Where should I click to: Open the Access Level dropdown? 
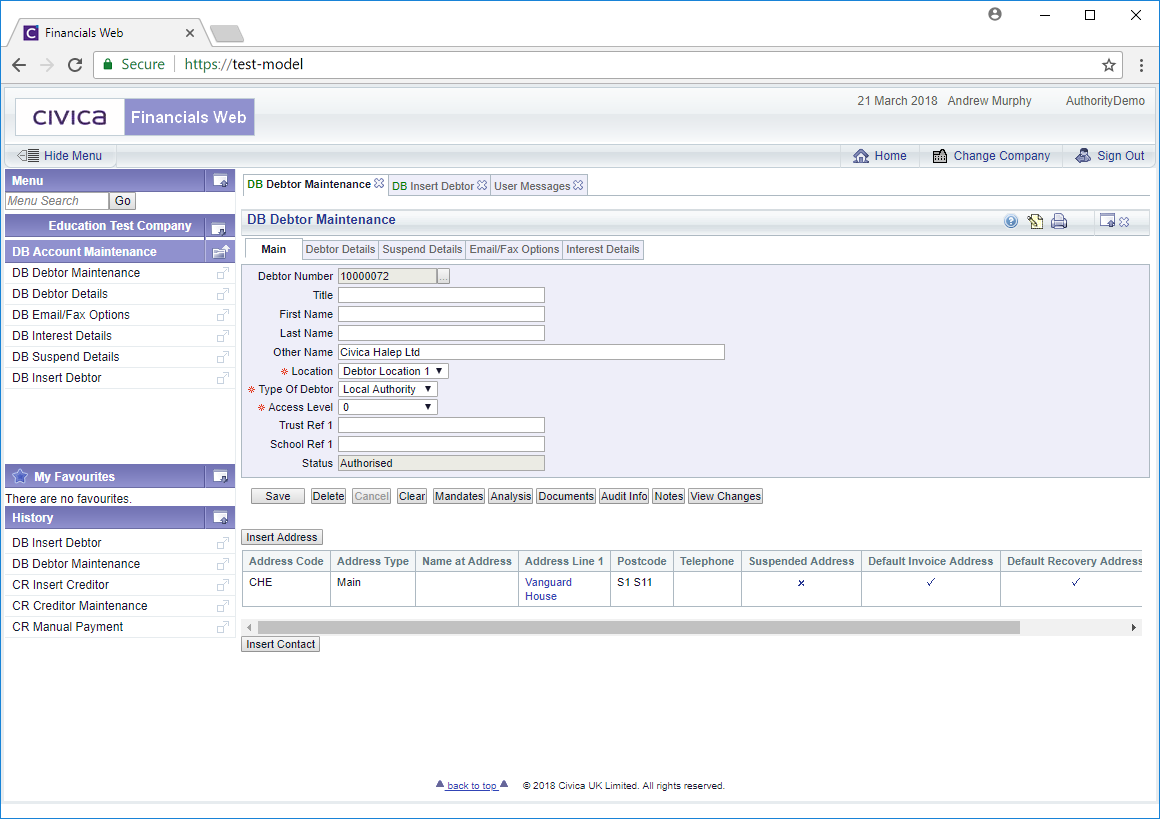388,407
